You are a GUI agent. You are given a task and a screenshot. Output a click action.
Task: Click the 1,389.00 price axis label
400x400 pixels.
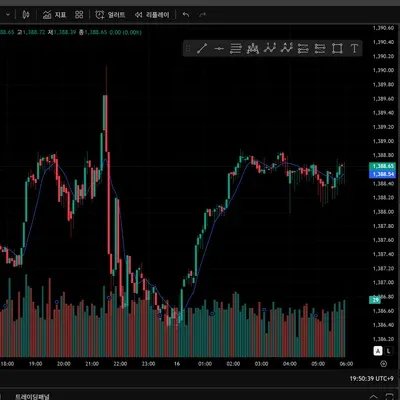tap(383, 141)
